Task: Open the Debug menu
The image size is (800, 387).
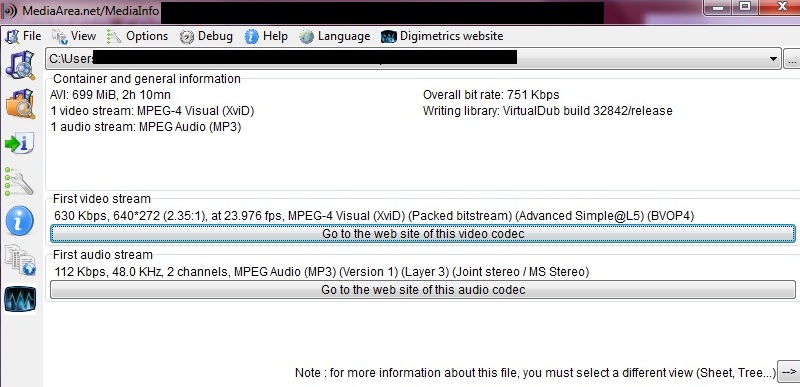Action: coord(207,36)
